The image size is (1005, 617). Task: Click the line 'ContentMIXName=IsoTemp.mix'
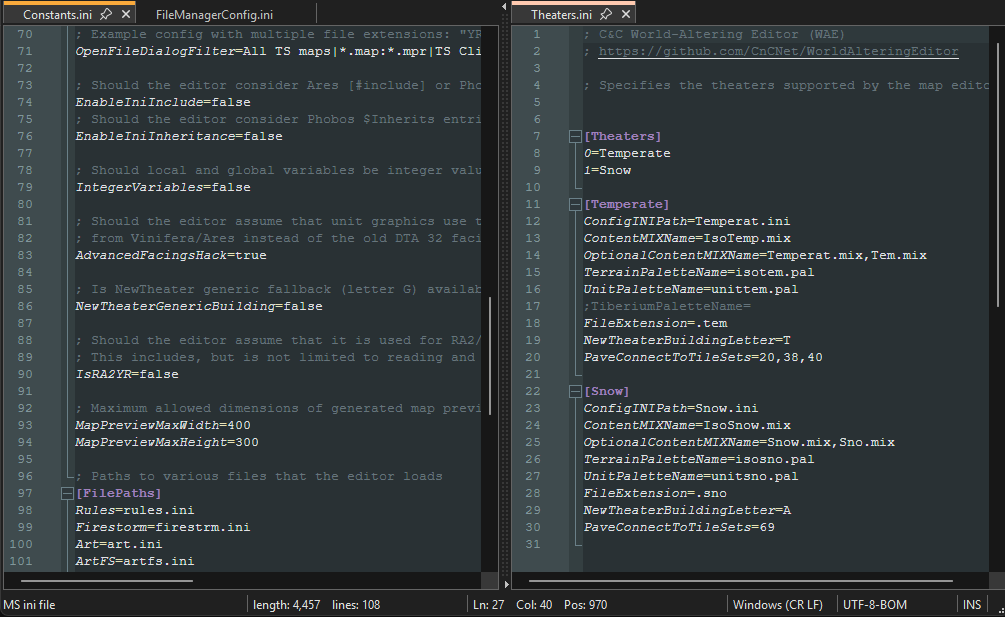[x=687, y=238]
